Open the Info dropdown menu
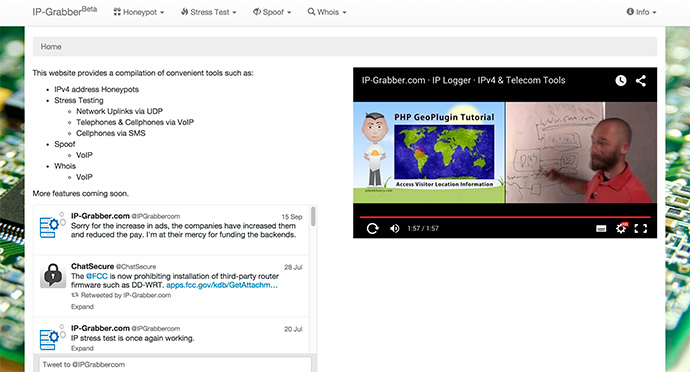Viewport: 690px width, 372px height. (x=642, y=12)
